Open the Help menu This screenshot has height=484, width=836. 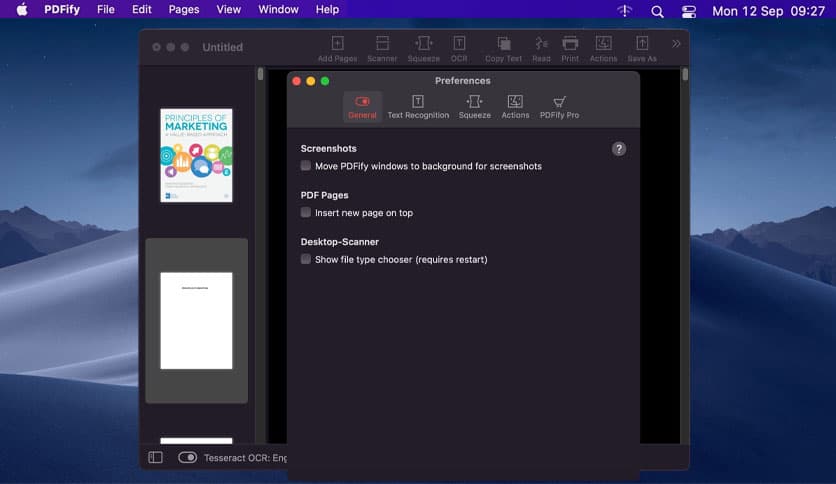(x=327, y=10)
